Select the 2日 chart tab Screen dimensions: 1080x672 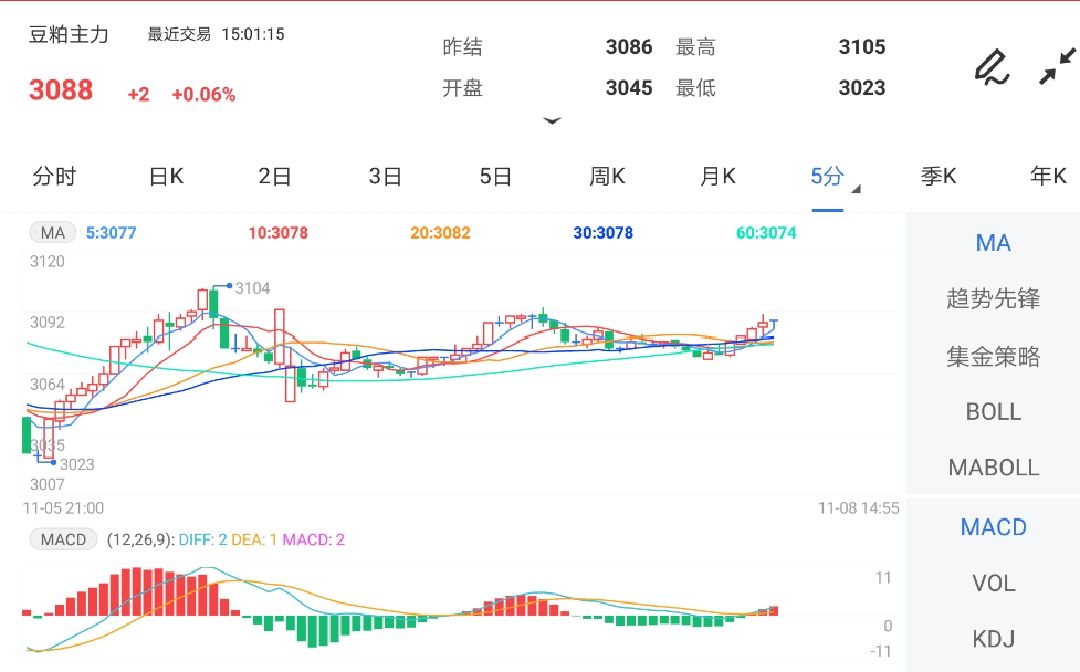click(x=275, y=177)
